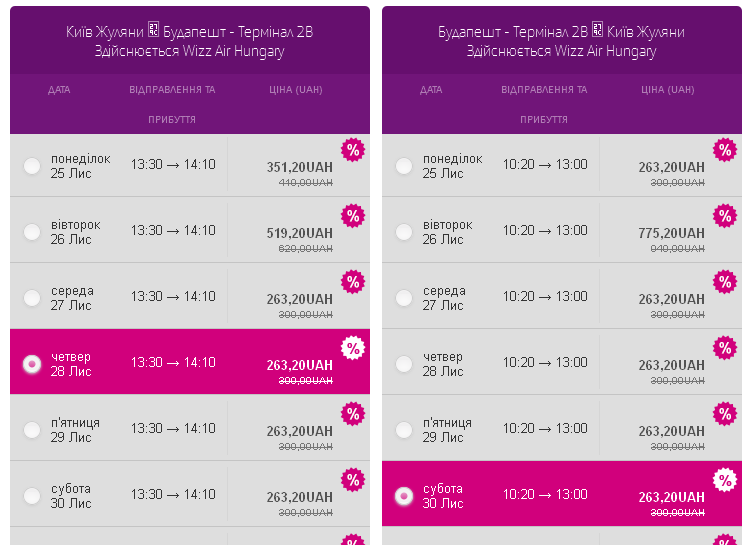Click outbound Wednesday 13:30 → 14:10 flight time
This screenshot has height=545, width=756.
coord(173,297)
